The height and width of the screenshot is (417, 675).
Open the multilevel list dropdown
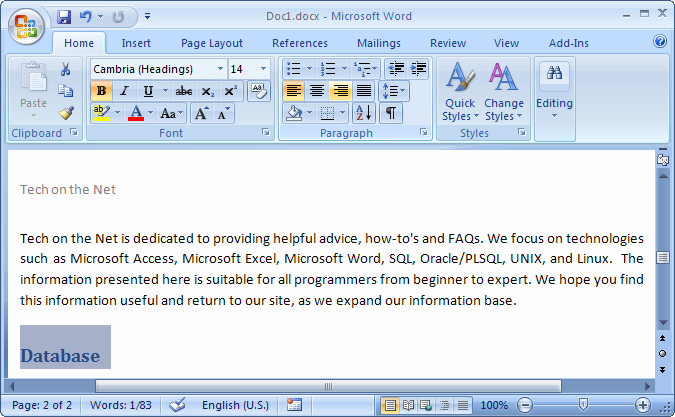point(365,68)
